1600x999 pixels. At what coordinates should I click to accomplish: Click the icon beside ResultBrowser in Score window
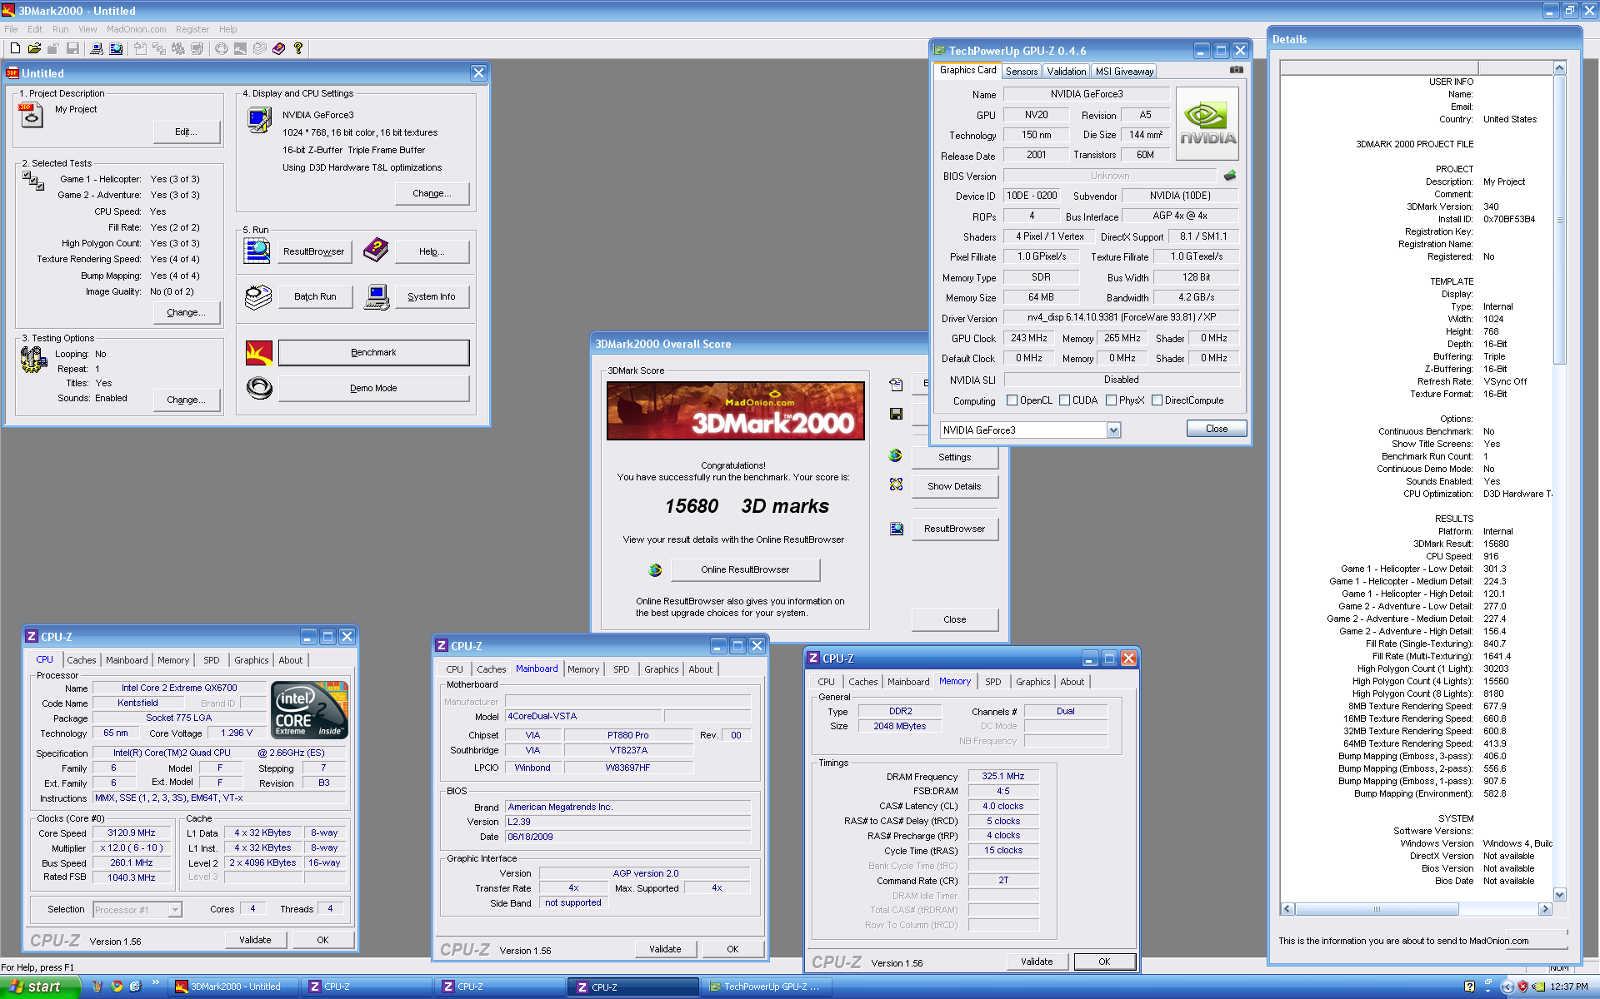[896, 528]
